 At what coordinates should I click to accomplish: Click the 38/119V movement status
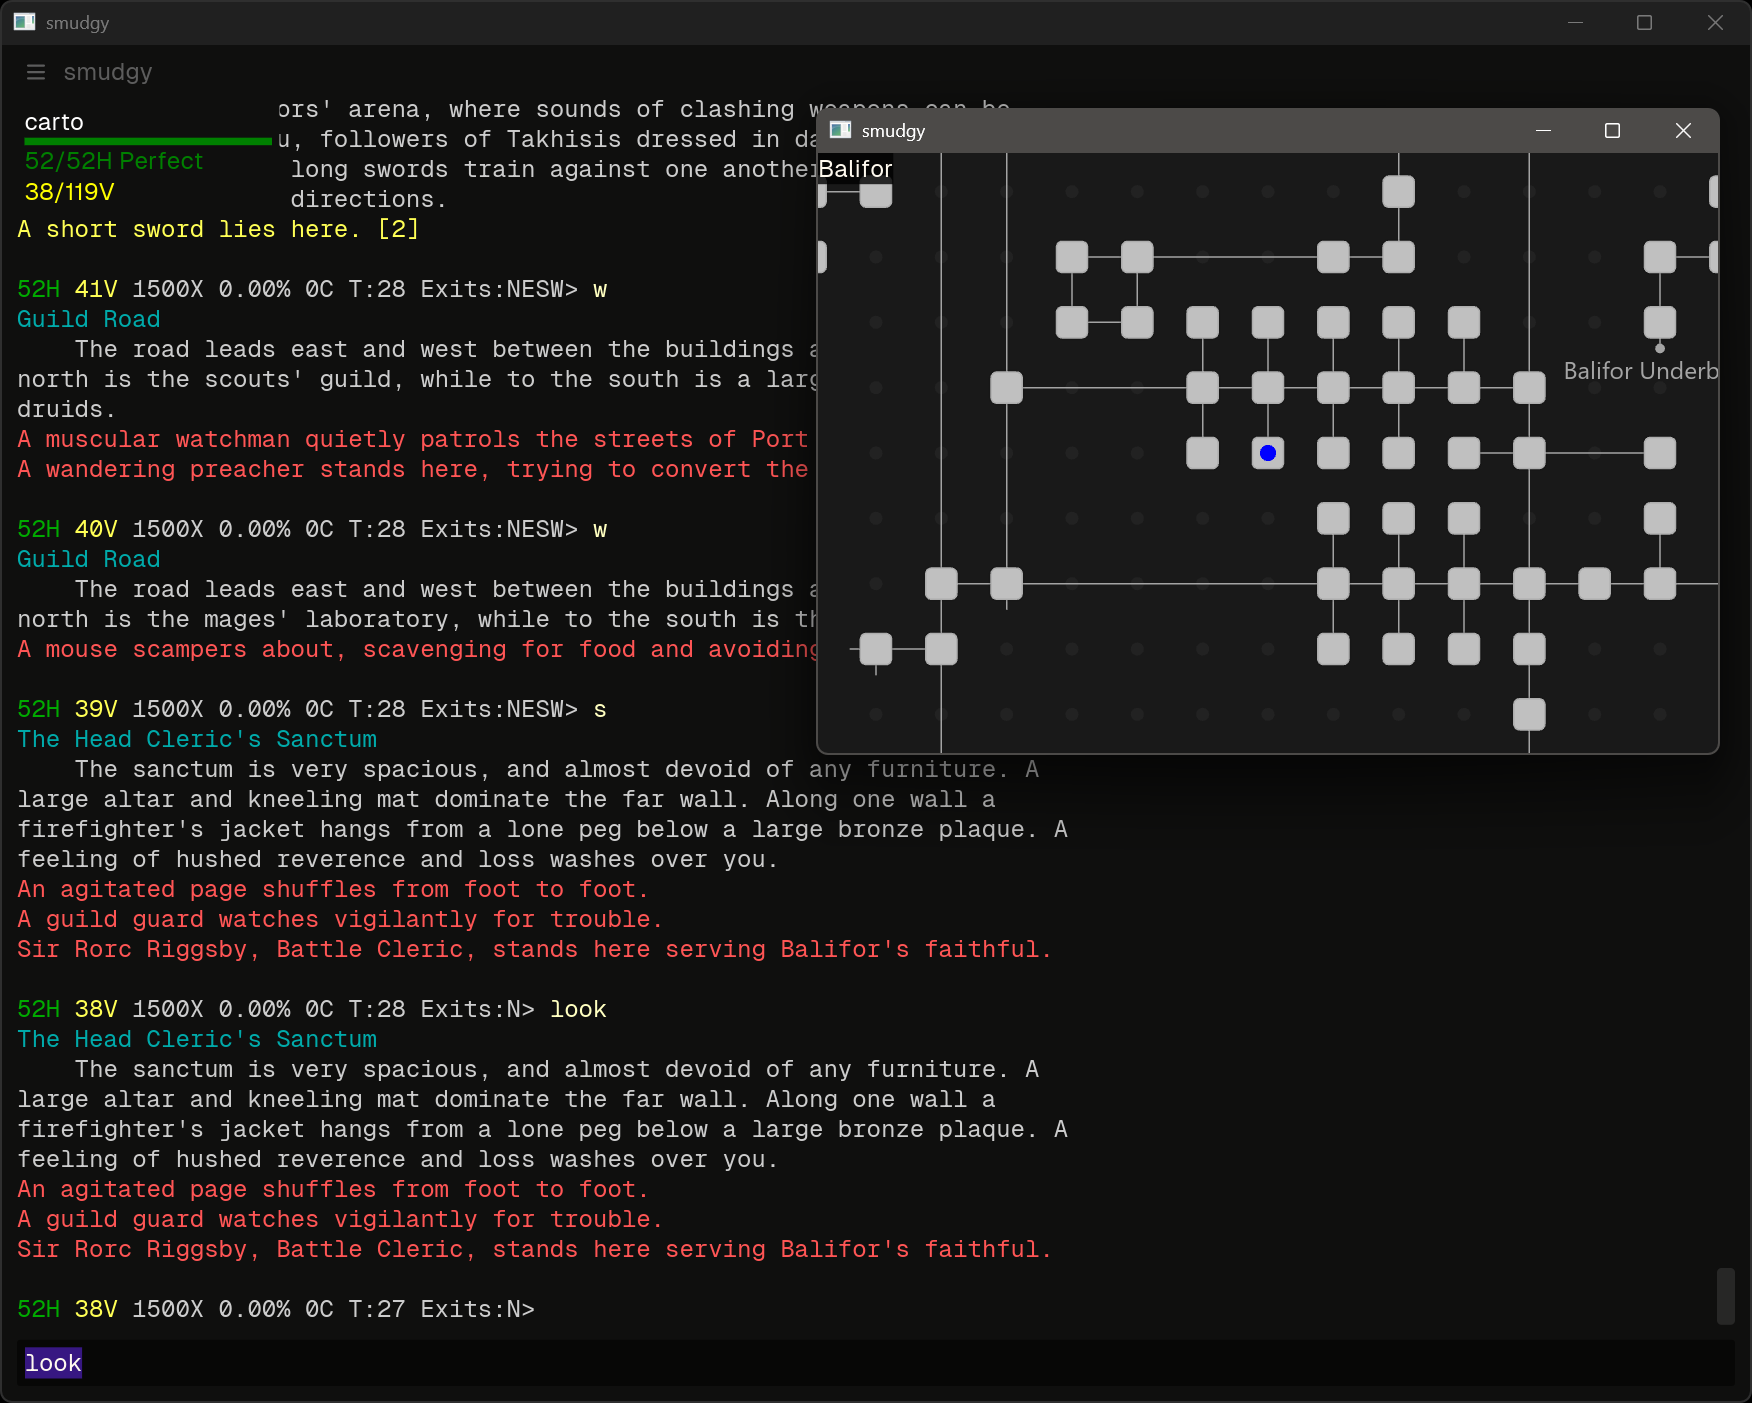pyautogui.click(x=69, y=191)
